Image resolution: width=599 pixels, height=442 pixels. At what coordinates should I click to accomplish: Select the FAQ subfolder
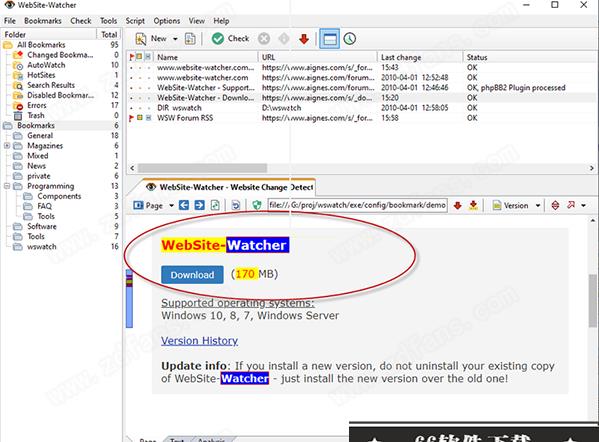[x=44, y=206]
